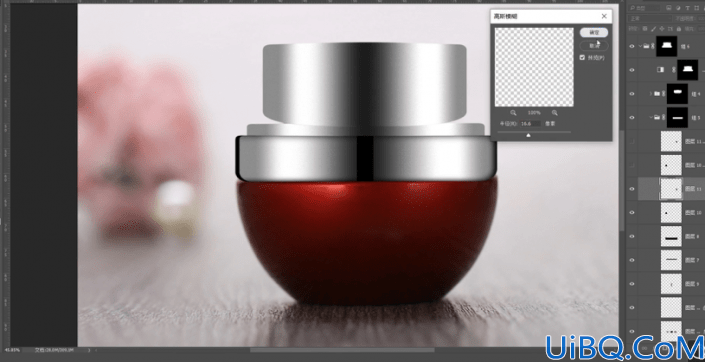Lock all padlock icon
The width and height of the screenshot is (705, 362).
click(x=678, y=29)
